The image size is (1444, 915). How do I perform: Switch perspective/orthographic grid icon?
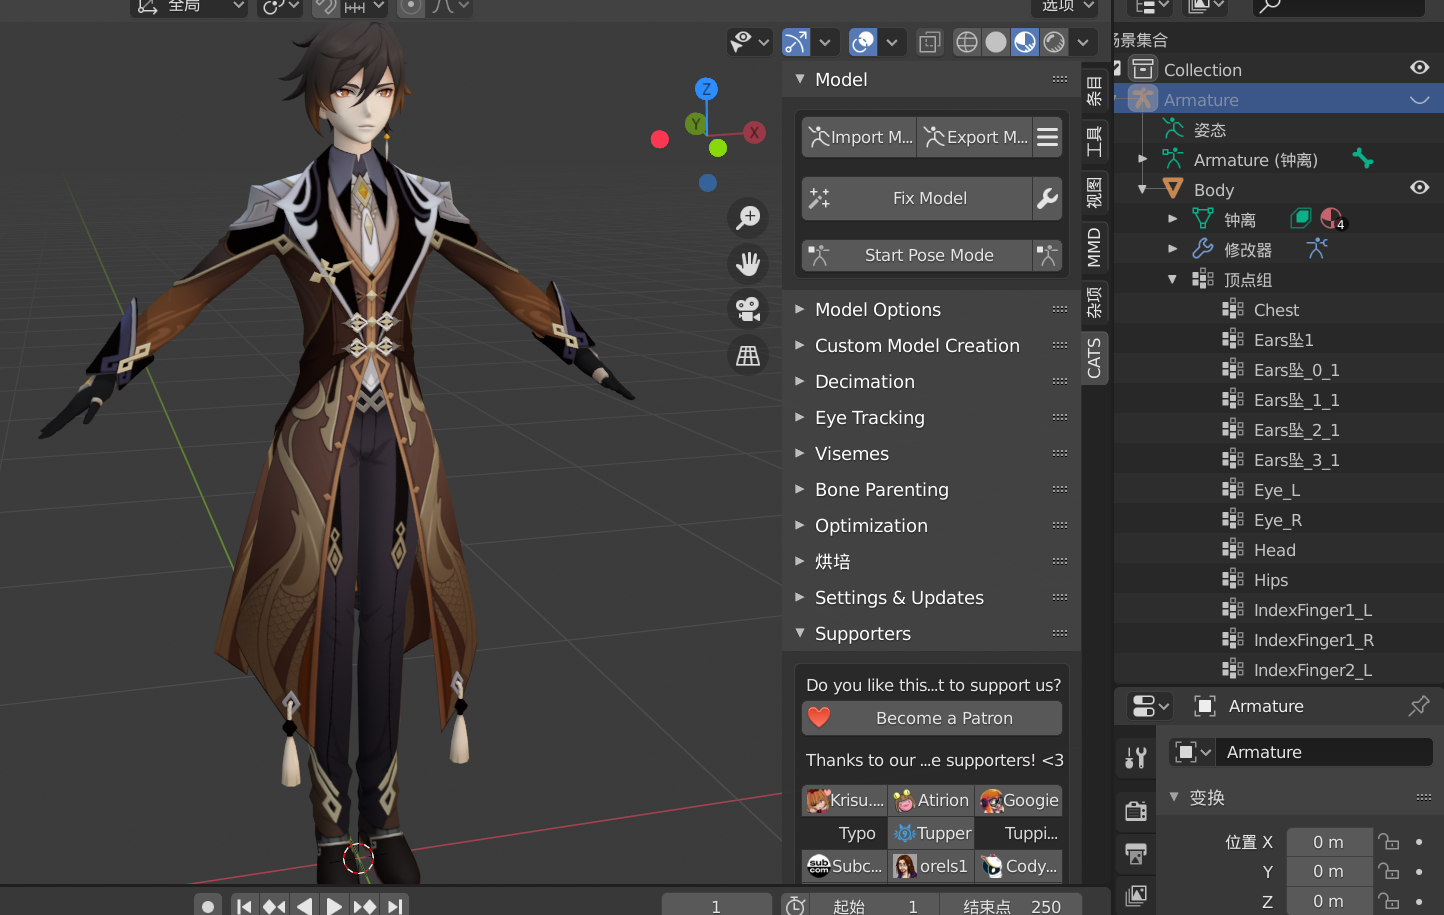tap(748, 355)
